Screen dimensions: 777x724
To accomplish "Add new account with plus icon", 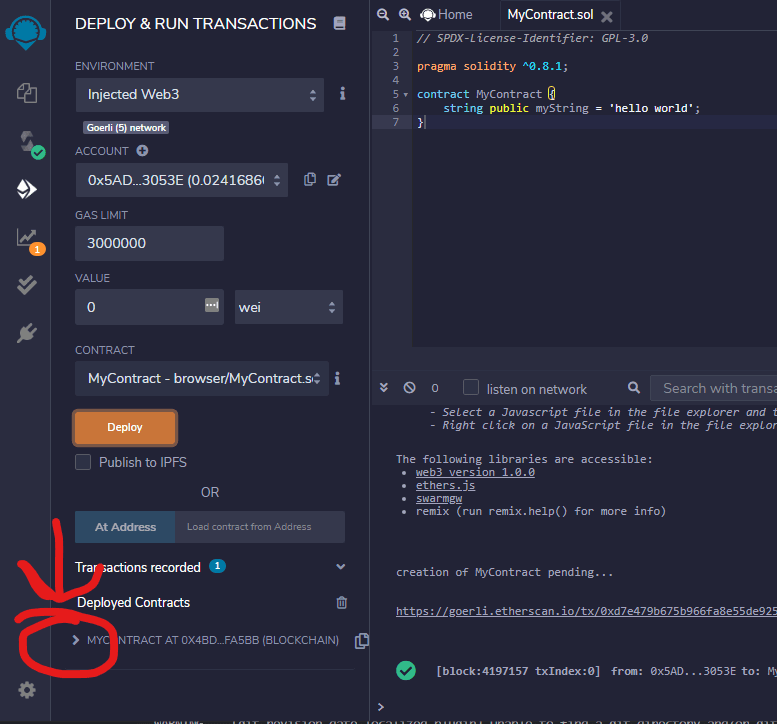I will [x=142, y=151].
